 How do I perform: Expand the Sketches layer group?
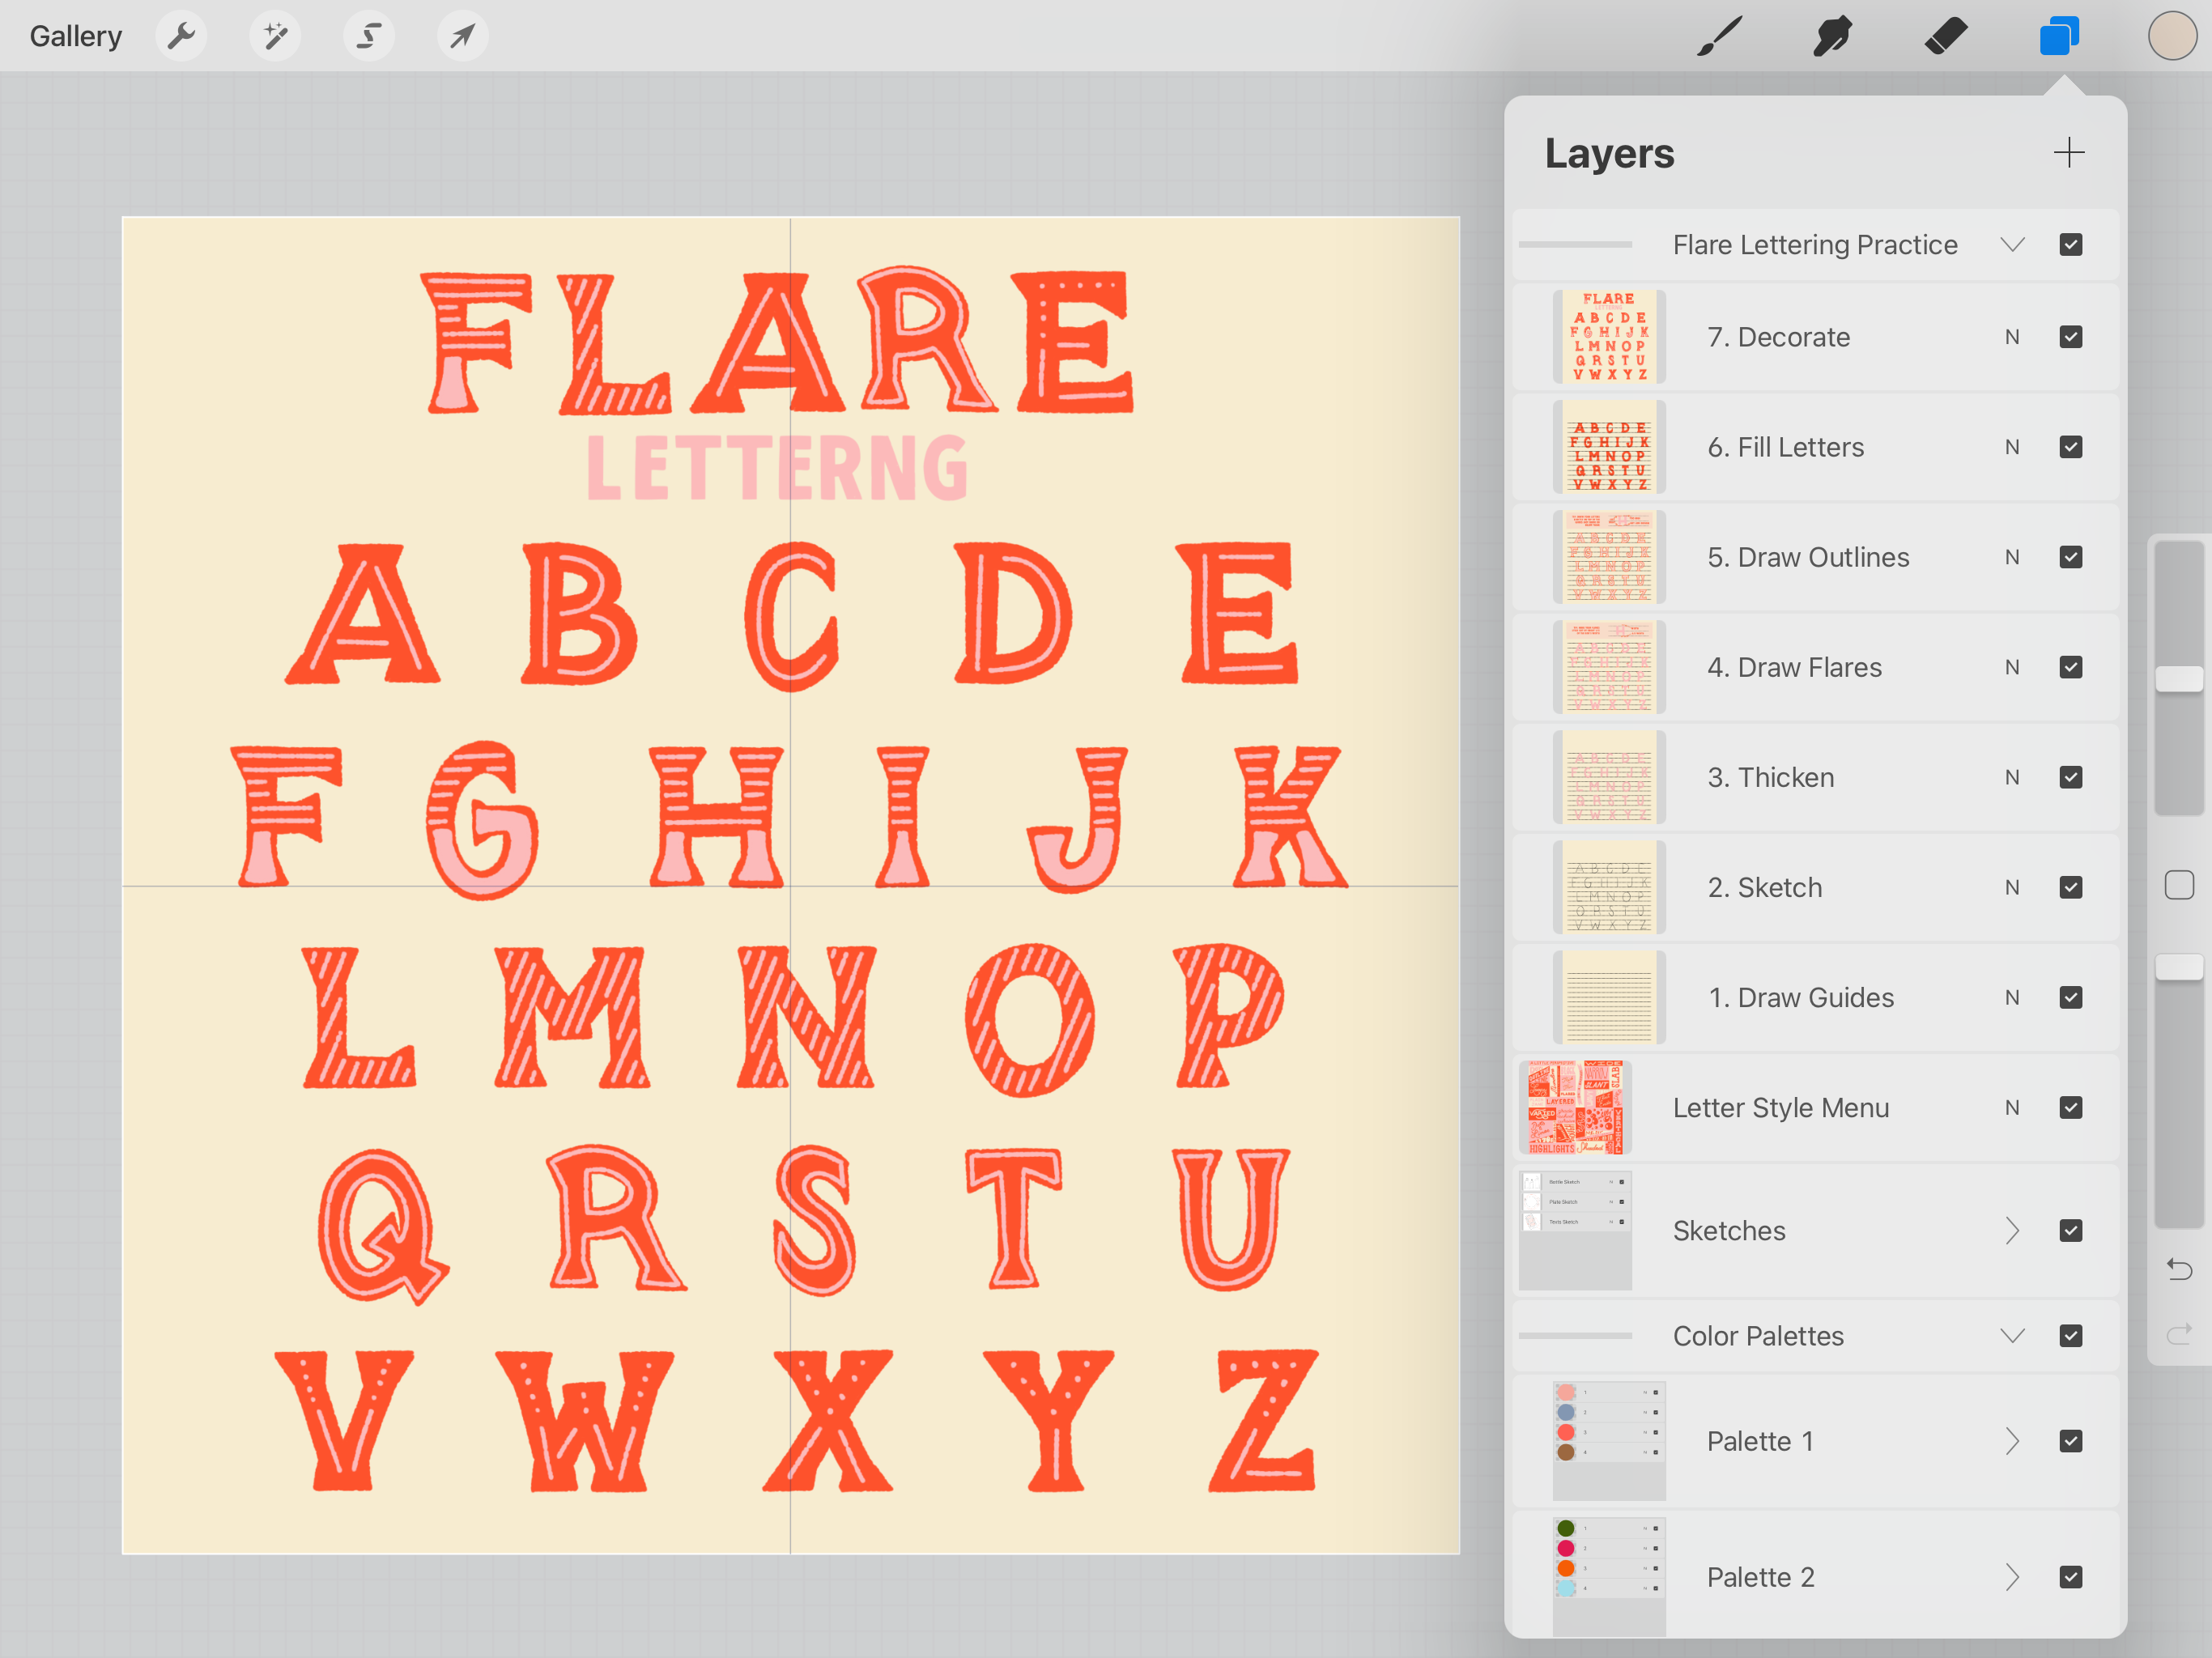point(2012,1231)
